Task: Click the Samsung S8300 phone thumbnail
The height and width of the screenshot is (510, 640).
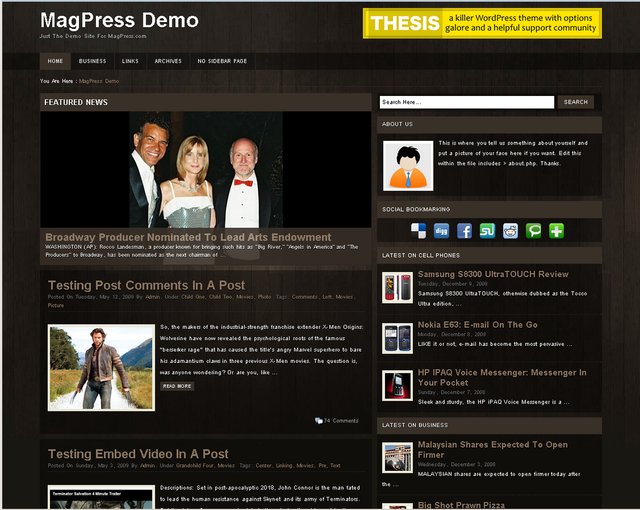Action: click(397, 288)
